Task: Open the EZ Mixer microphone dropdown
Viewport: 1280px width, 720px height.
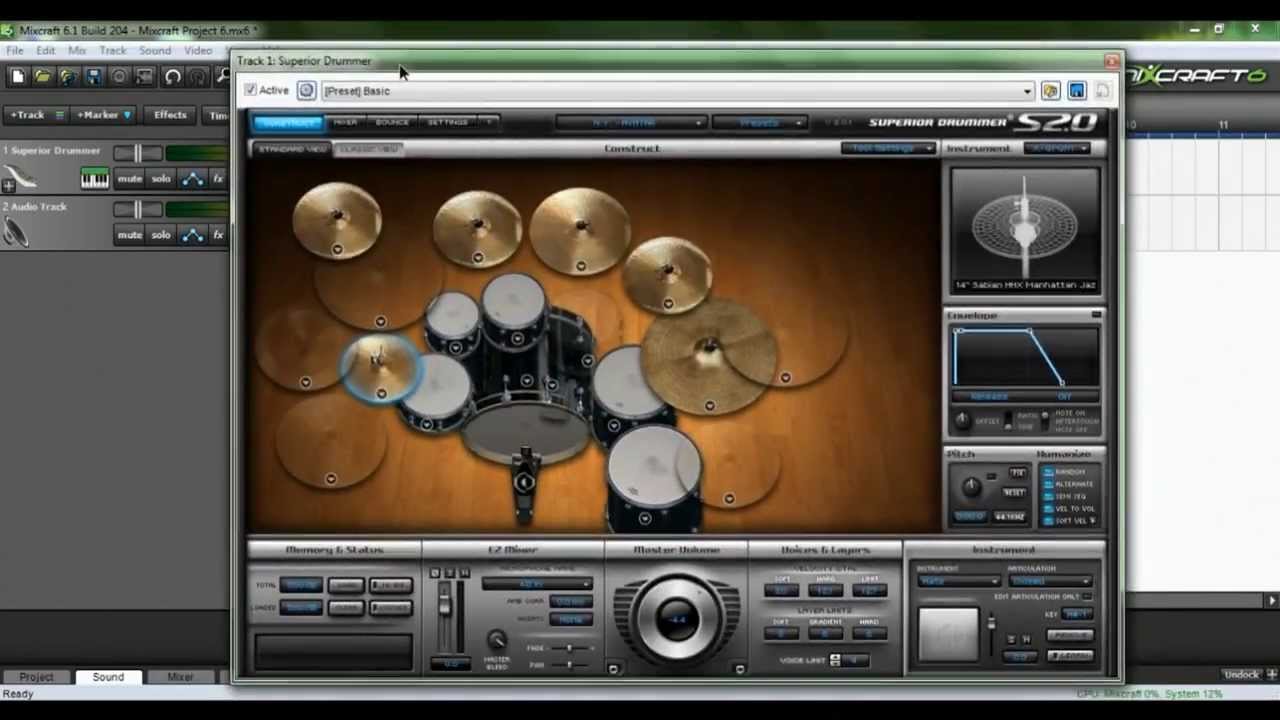Action: point(536,583)
